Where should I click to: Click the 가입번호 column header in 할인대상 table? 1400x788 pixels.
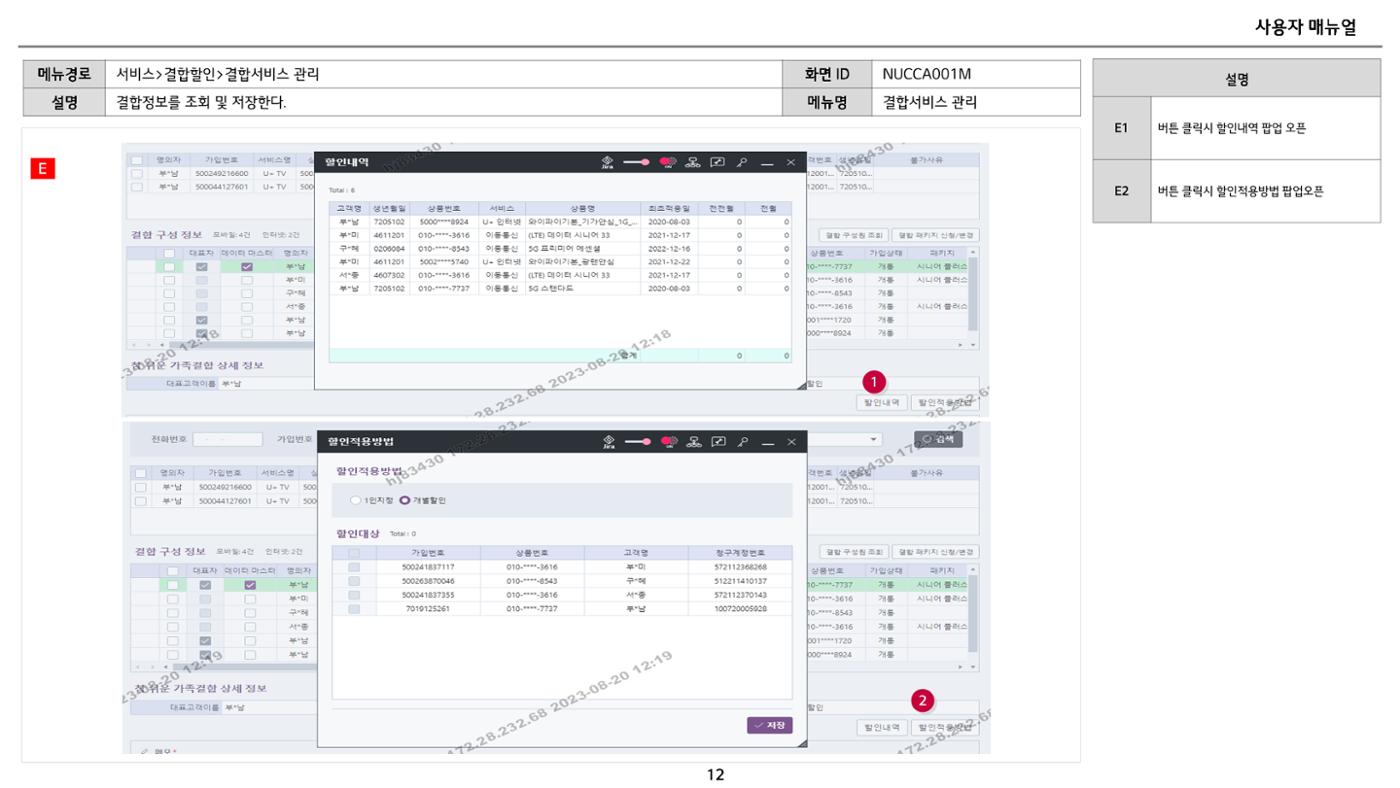(427, 552)
